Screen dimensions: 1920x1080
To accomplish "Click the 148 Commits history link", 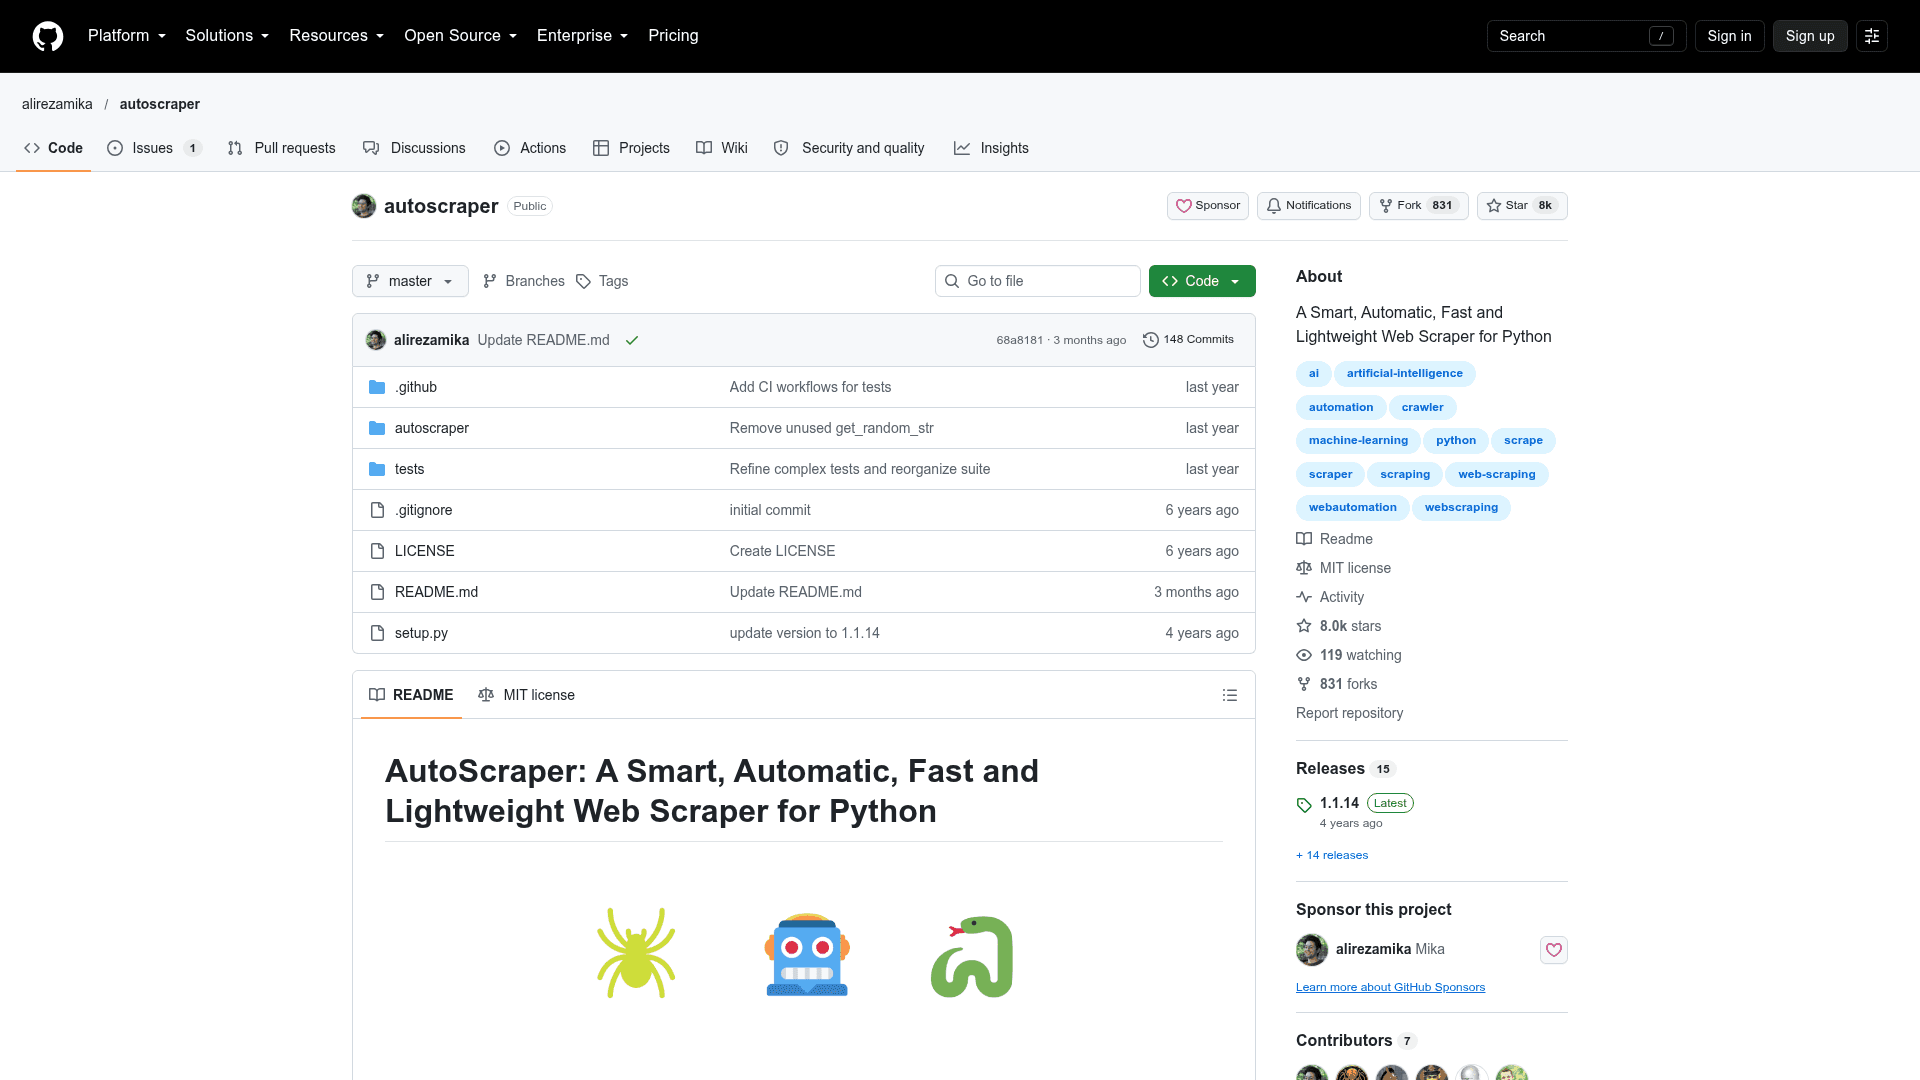I will click(1188, 340).
